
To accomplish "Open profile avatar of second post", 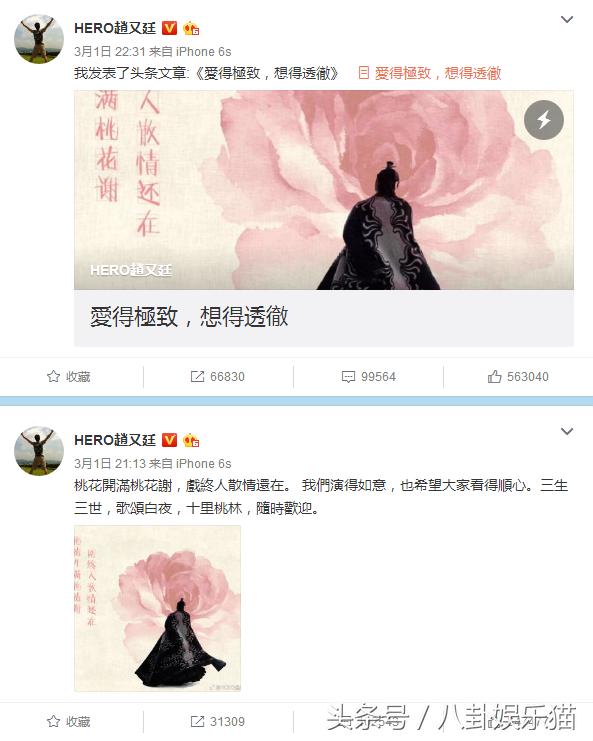I will coord(39,451).
